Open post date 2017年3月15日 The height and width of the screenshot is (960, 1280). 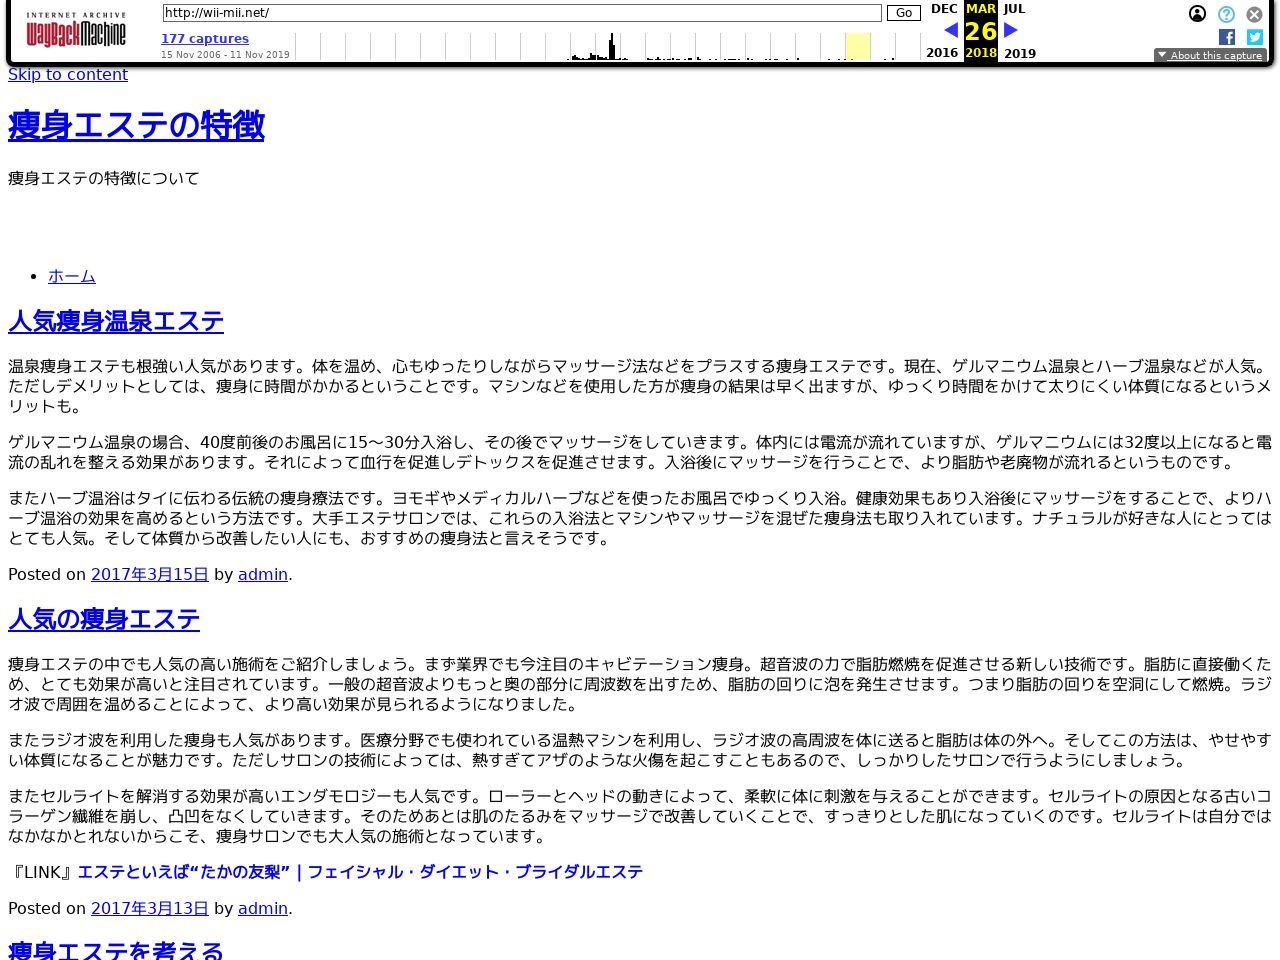150,574
